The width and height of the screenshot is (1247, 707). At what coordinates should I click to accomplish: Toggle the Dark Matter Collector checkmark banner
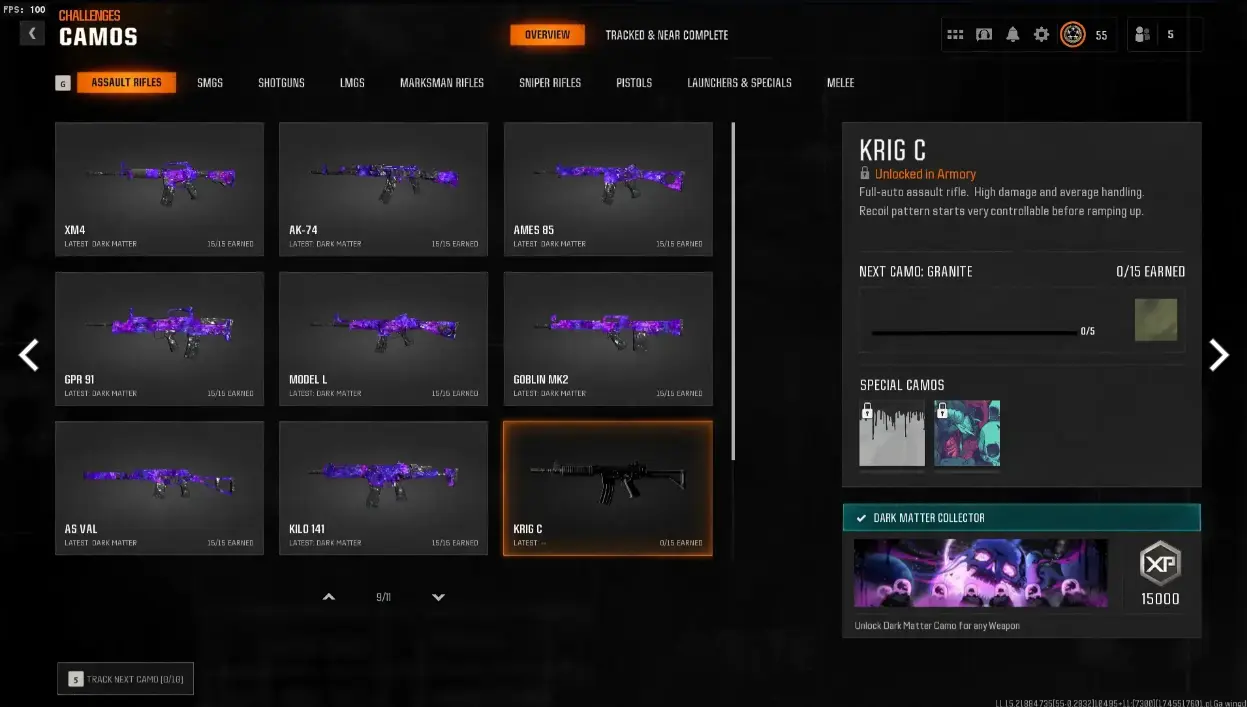tap(1021, 517)
